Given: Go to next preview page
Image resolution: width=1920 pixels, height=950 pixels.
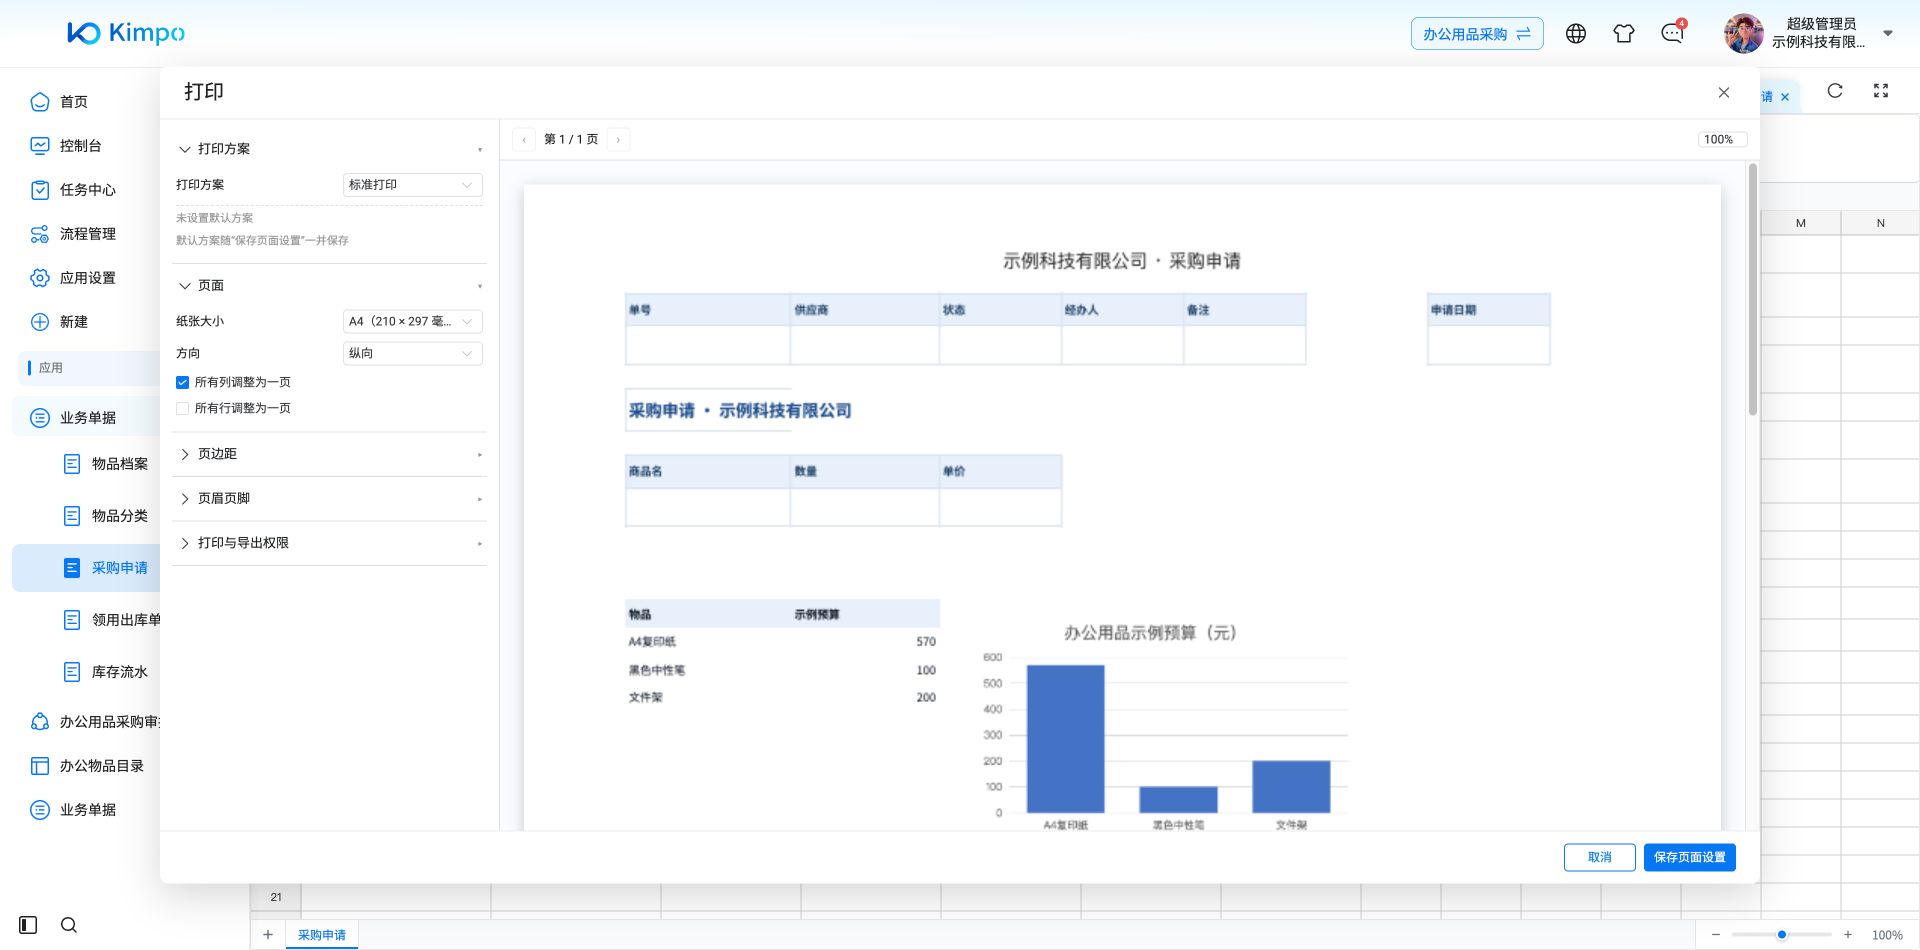Looking at the screenshot, I should point(618,140).
